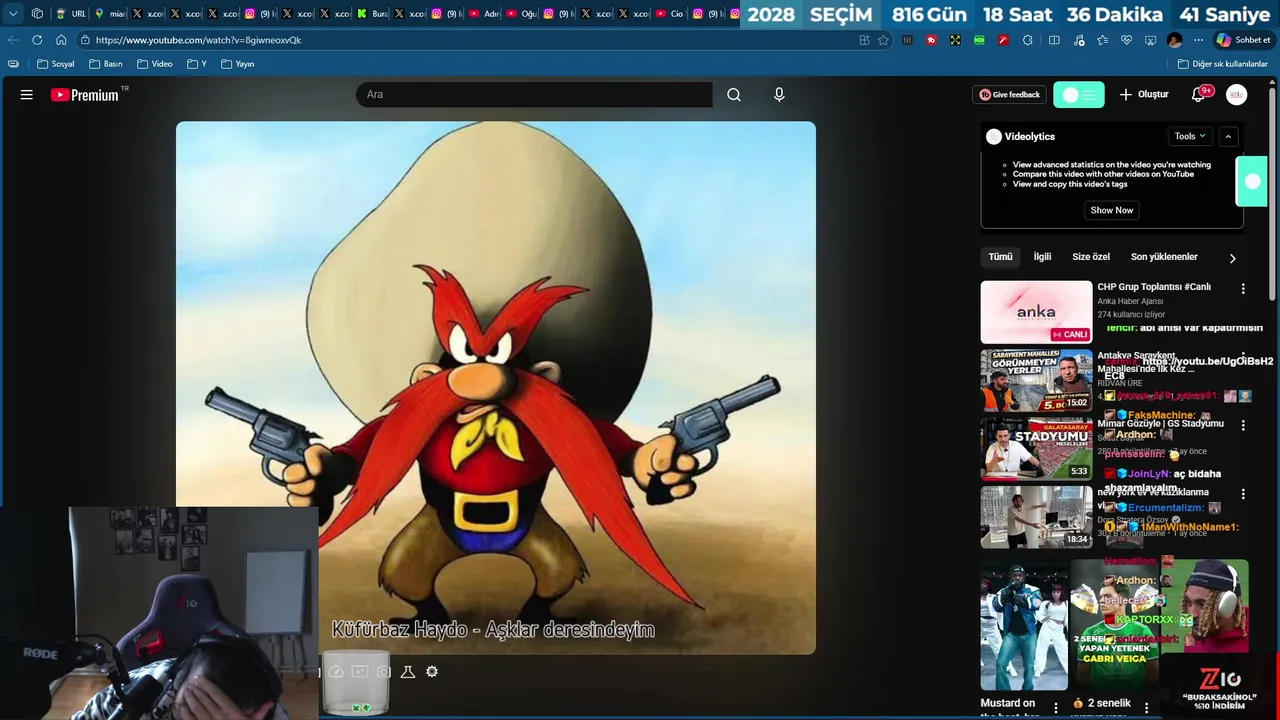Viewport: 1280px width, 720px height.
Task: Open split screen icon in browser toolbar
Action: click(x=1054, y=40)
